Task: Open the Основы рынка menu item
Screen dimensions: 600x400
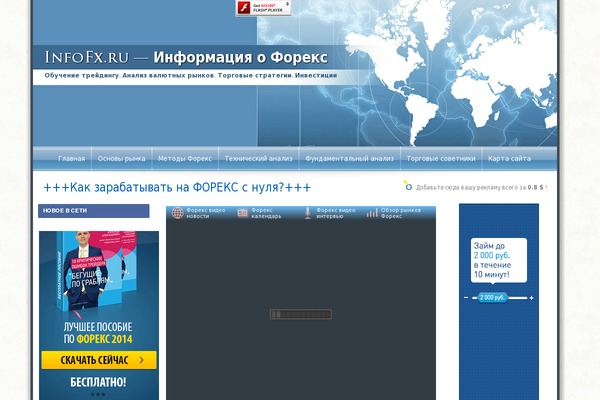Action: click(x=121, y=158)
